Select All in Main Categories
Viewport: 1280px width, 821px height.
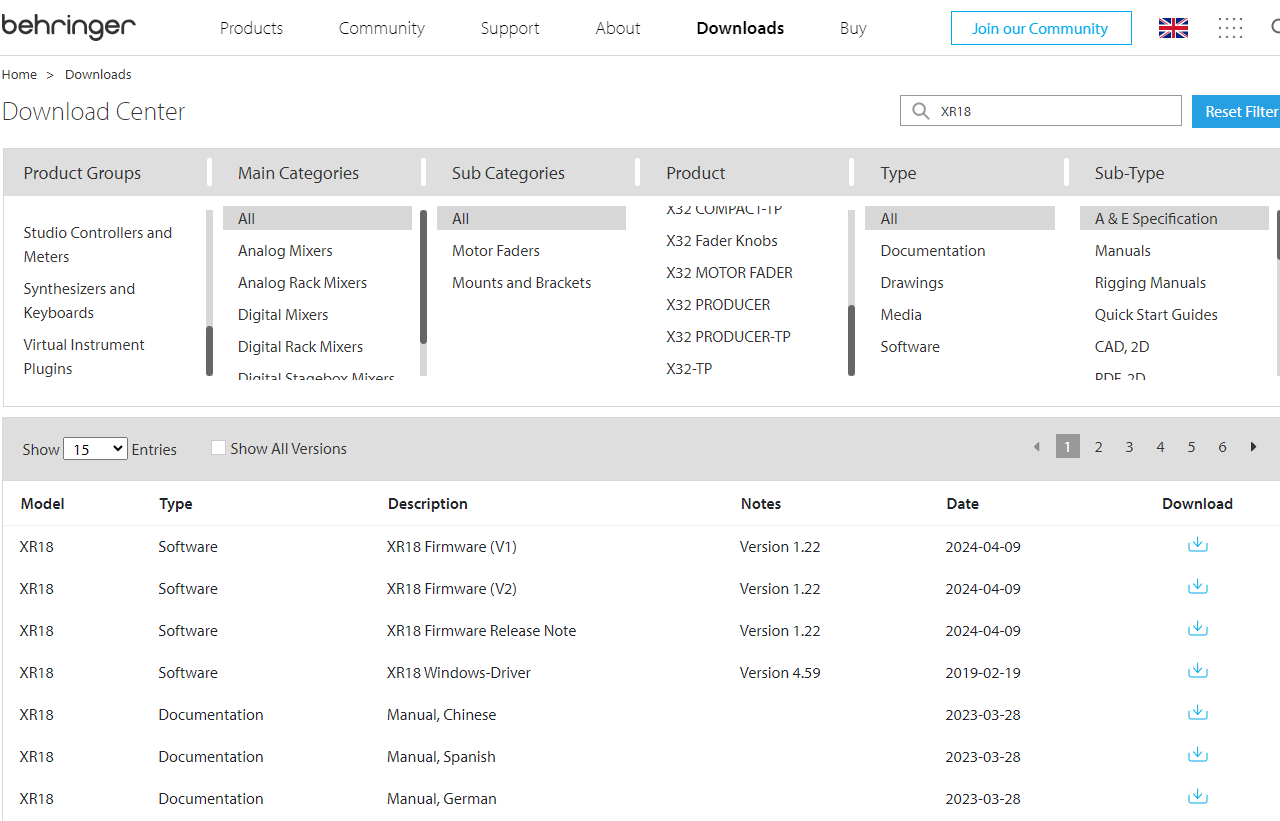click(x=317, y=218)
